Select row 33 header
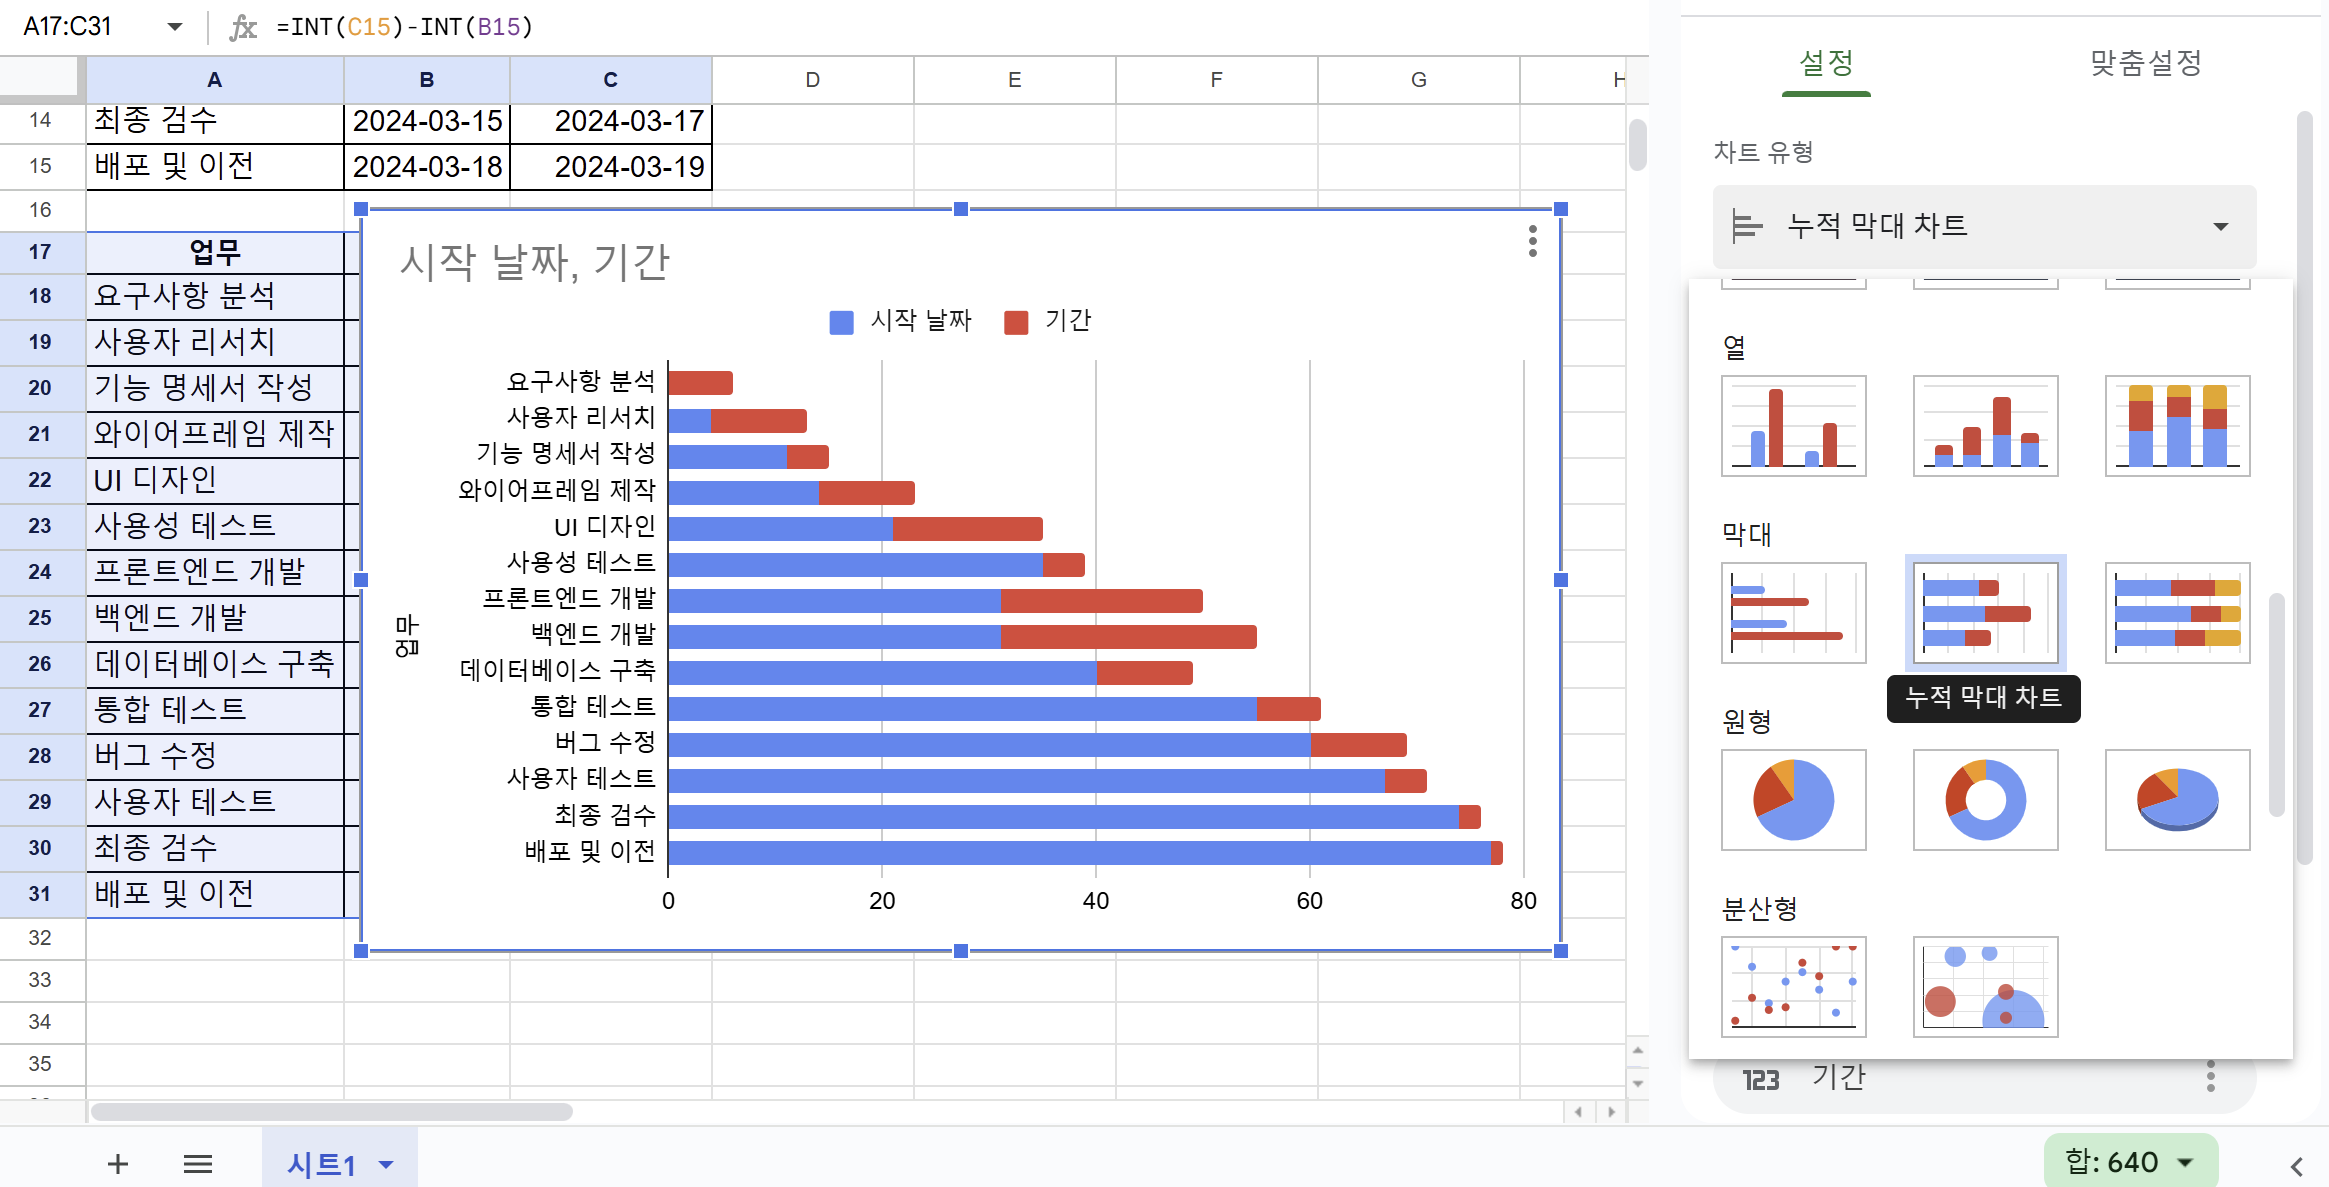This screenshot has height=1187, width=2329. coord(41,980)
